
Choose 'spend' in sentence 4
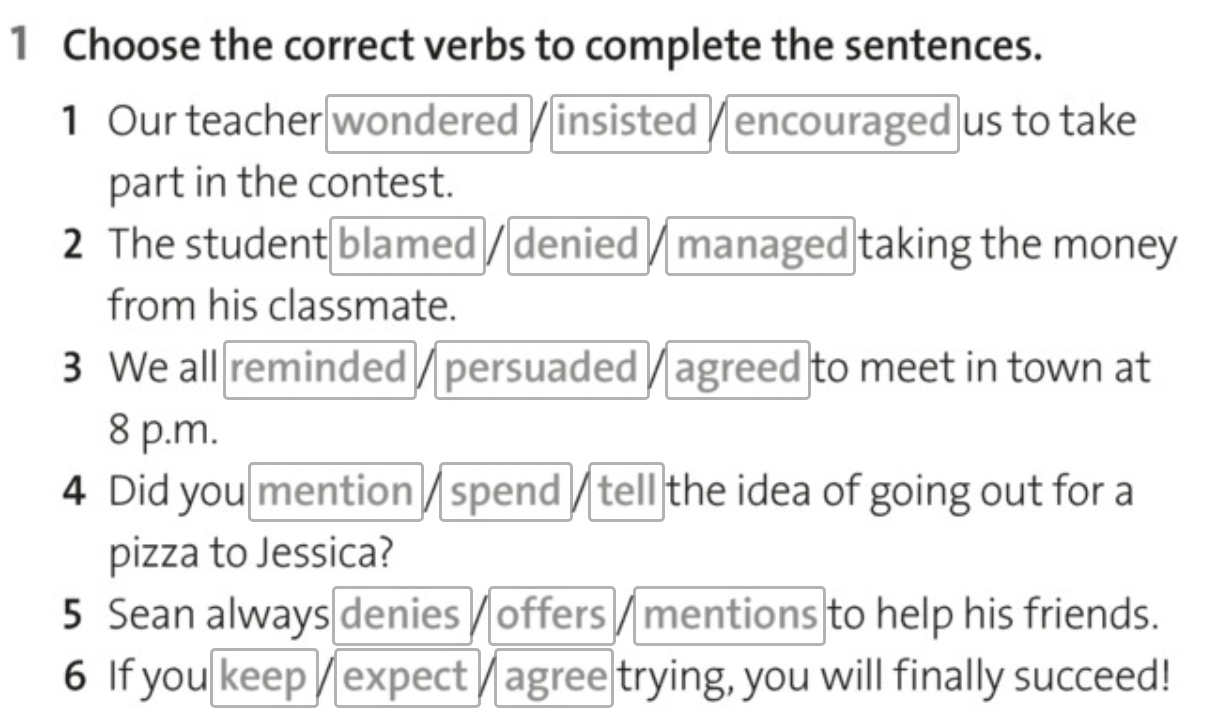[508, 492]
